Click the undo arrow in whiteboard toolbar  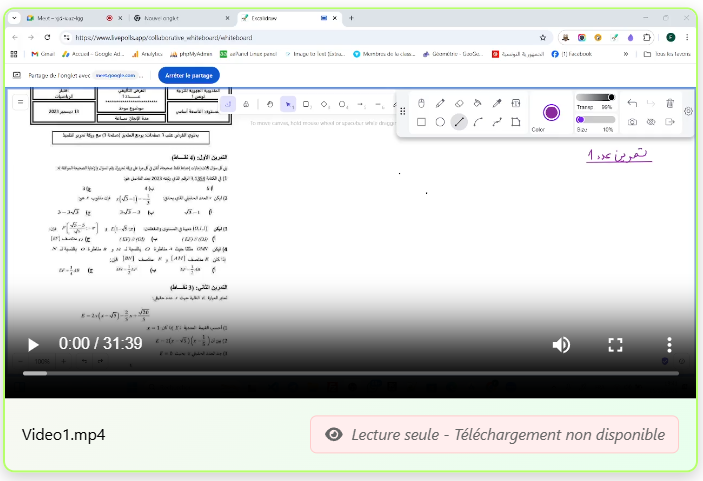click(632, 103)
